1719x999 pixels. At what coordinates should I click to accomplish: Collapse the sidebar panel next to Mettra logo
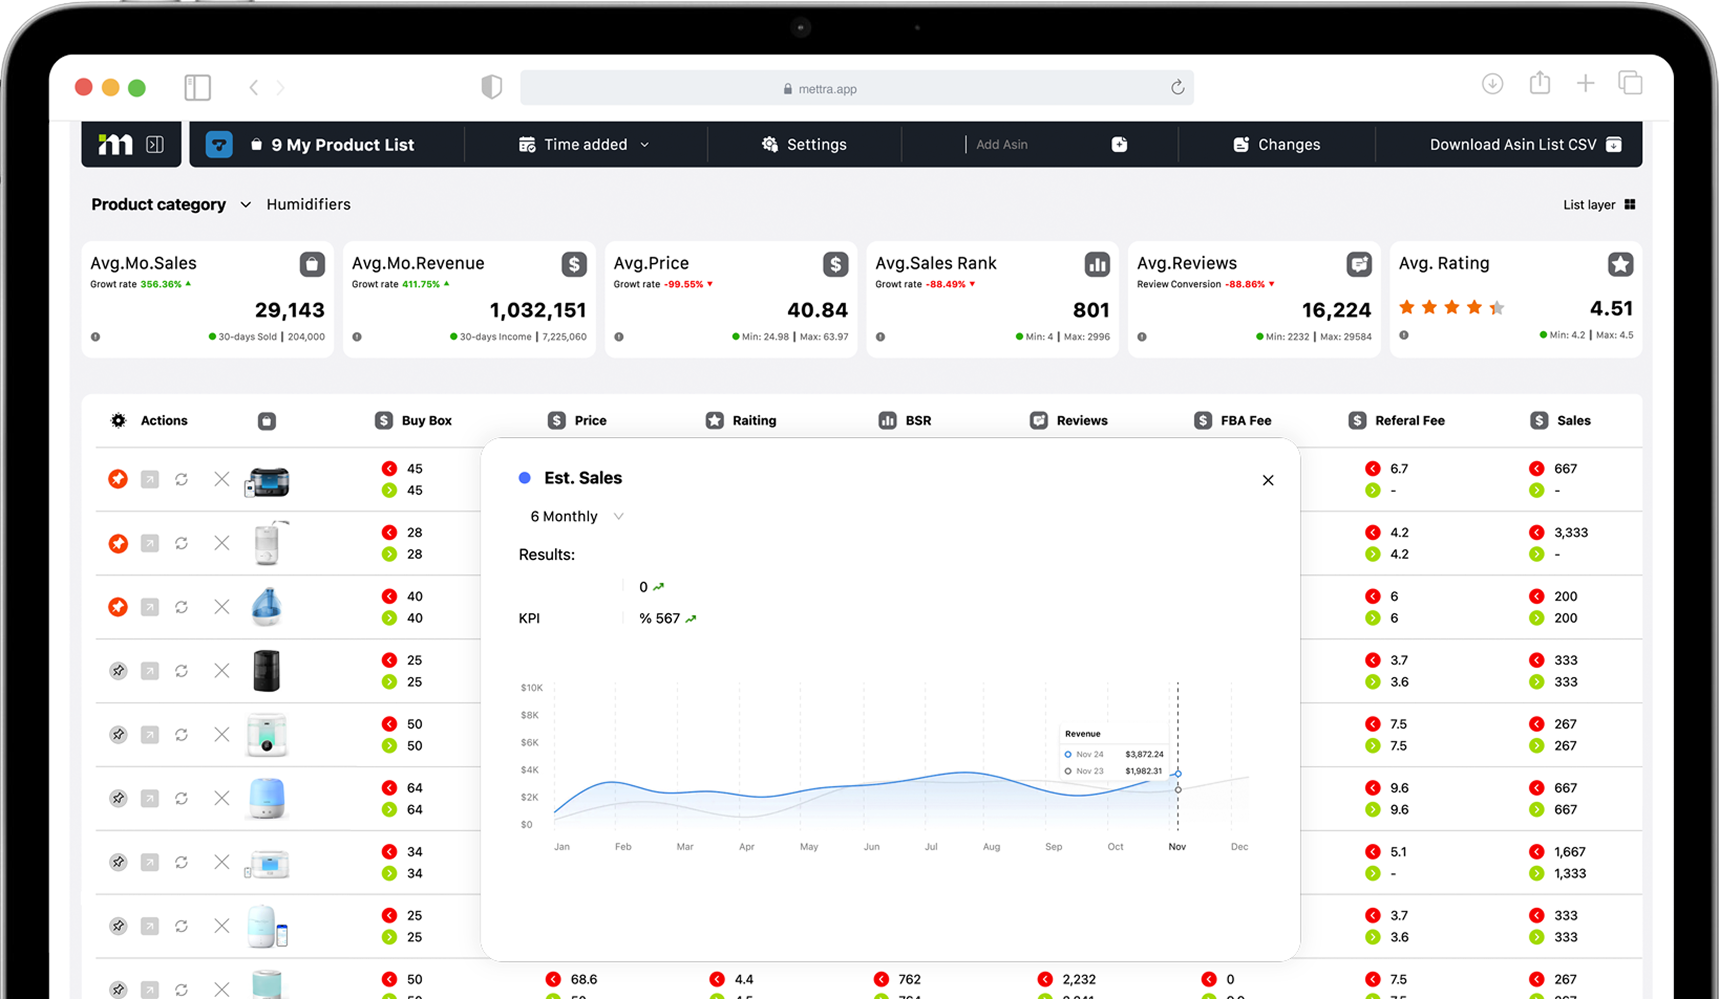pos(155,144)
